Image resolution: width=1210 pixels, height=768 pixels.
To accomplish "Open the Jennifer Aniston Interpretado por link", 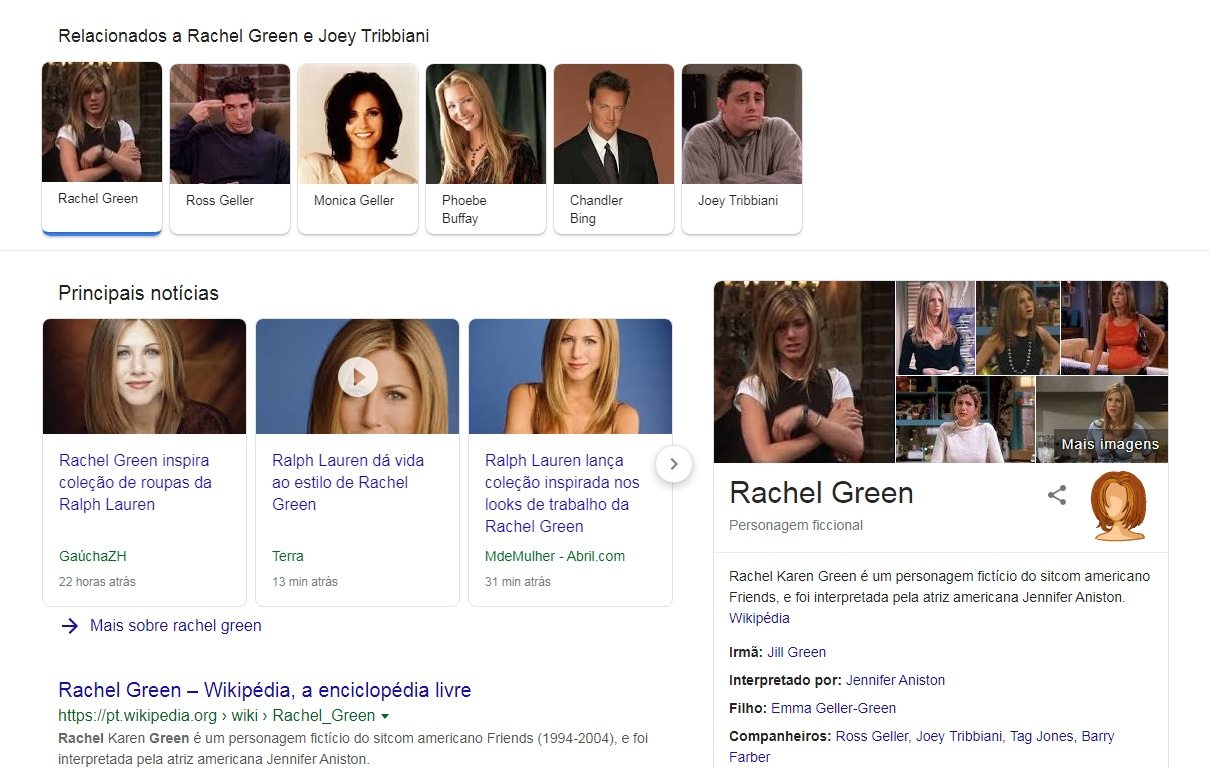I will 895,680.
